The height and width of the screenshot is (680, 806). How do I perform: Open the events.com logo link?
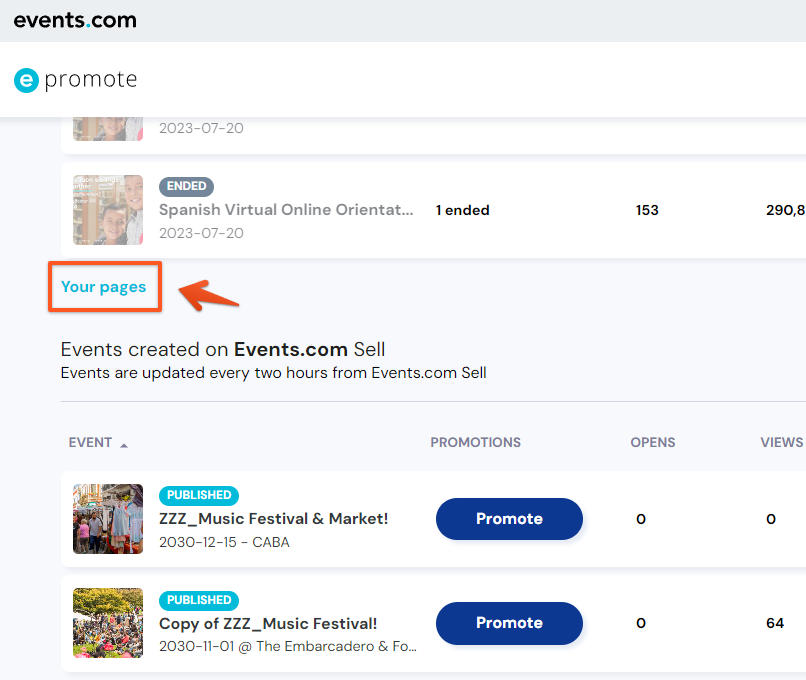[75, 20]
